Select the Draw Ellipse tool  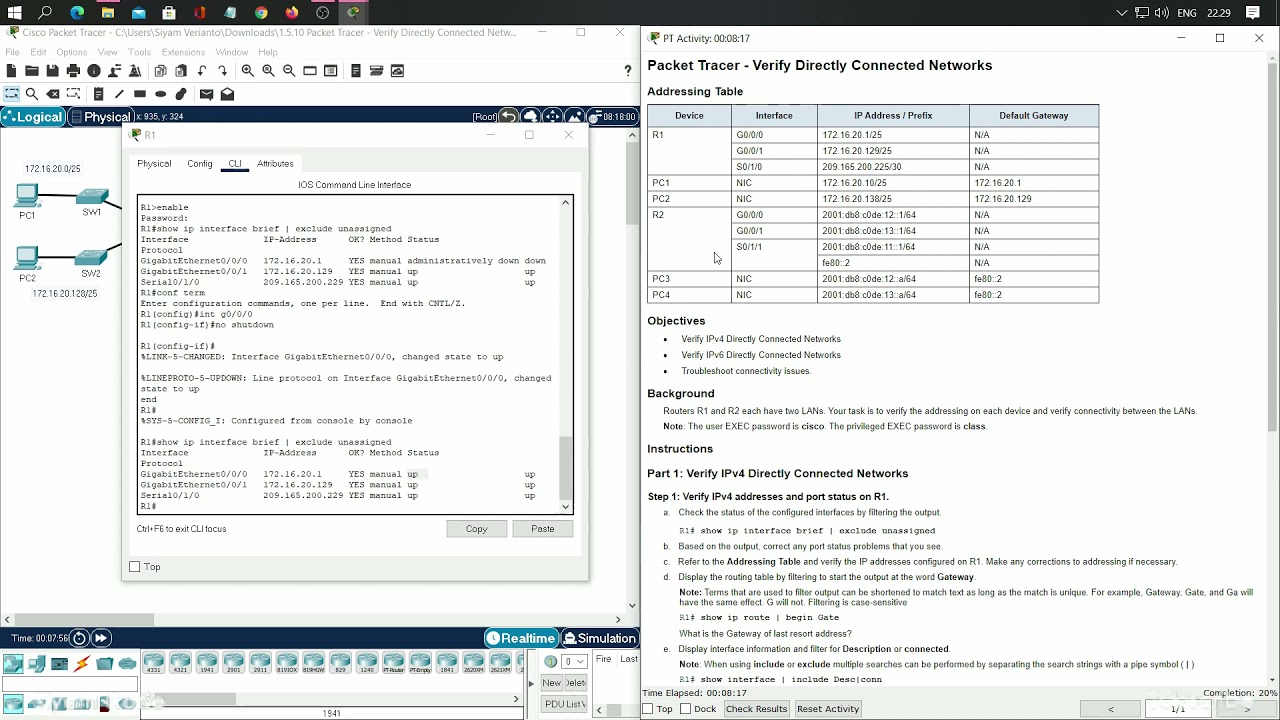point(160,94)
